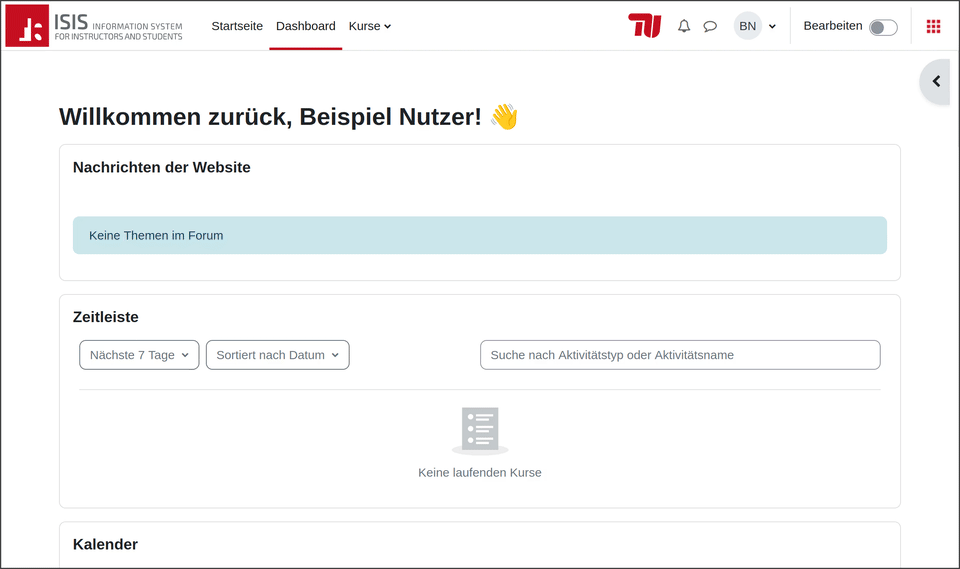Click the Nachrichten der Website heading
960x569 pixels.
click(x=162, y=167)
